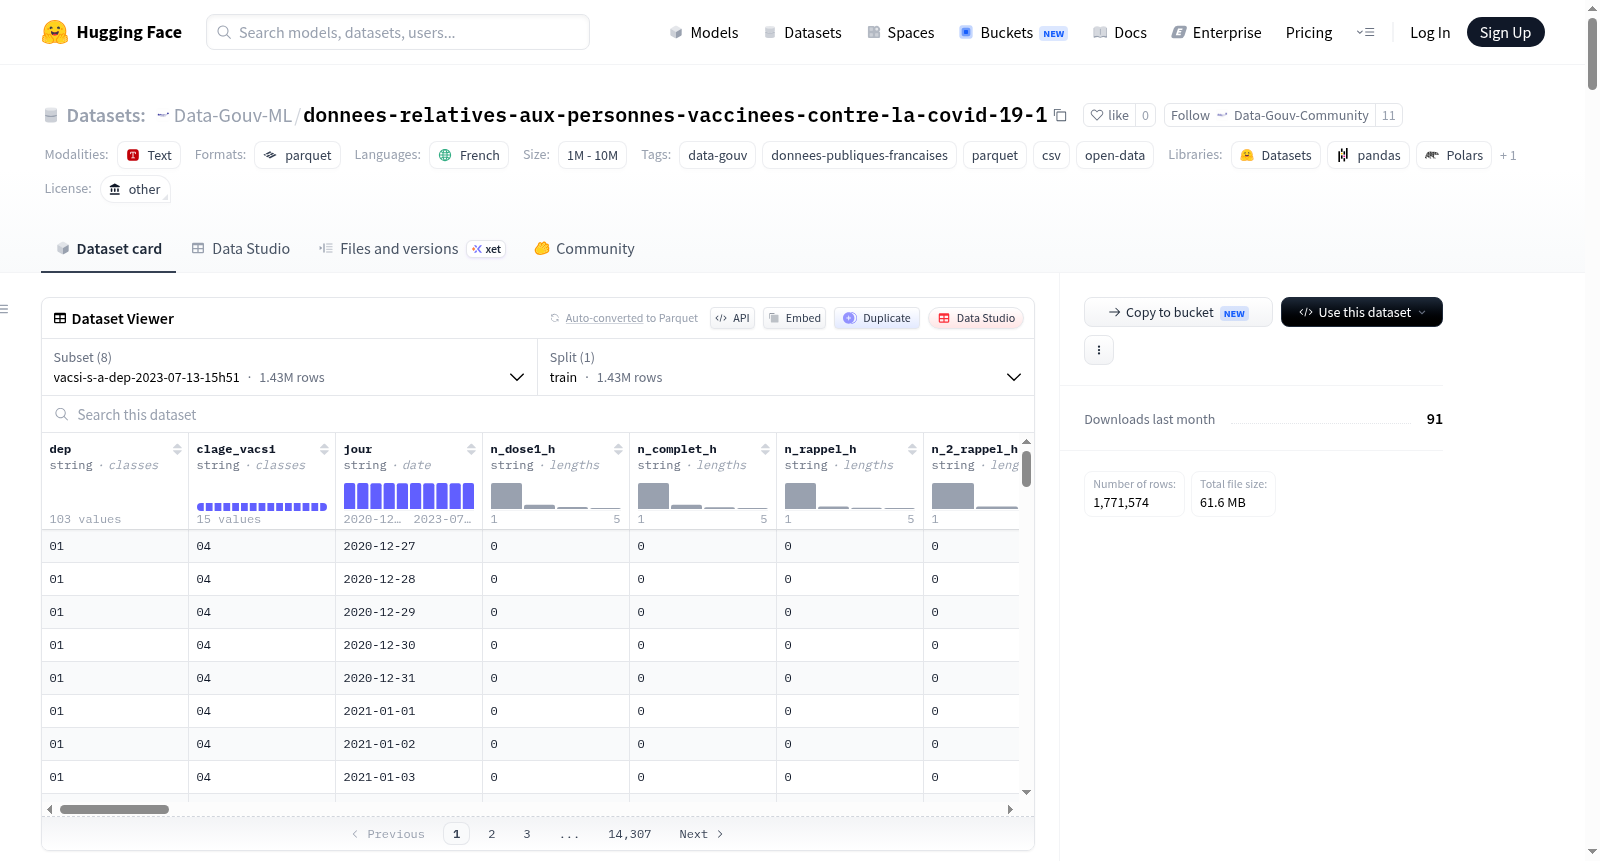Open the Community tab
The image size is (1600, 861).
pyautogui.click(x=584, y=249)
